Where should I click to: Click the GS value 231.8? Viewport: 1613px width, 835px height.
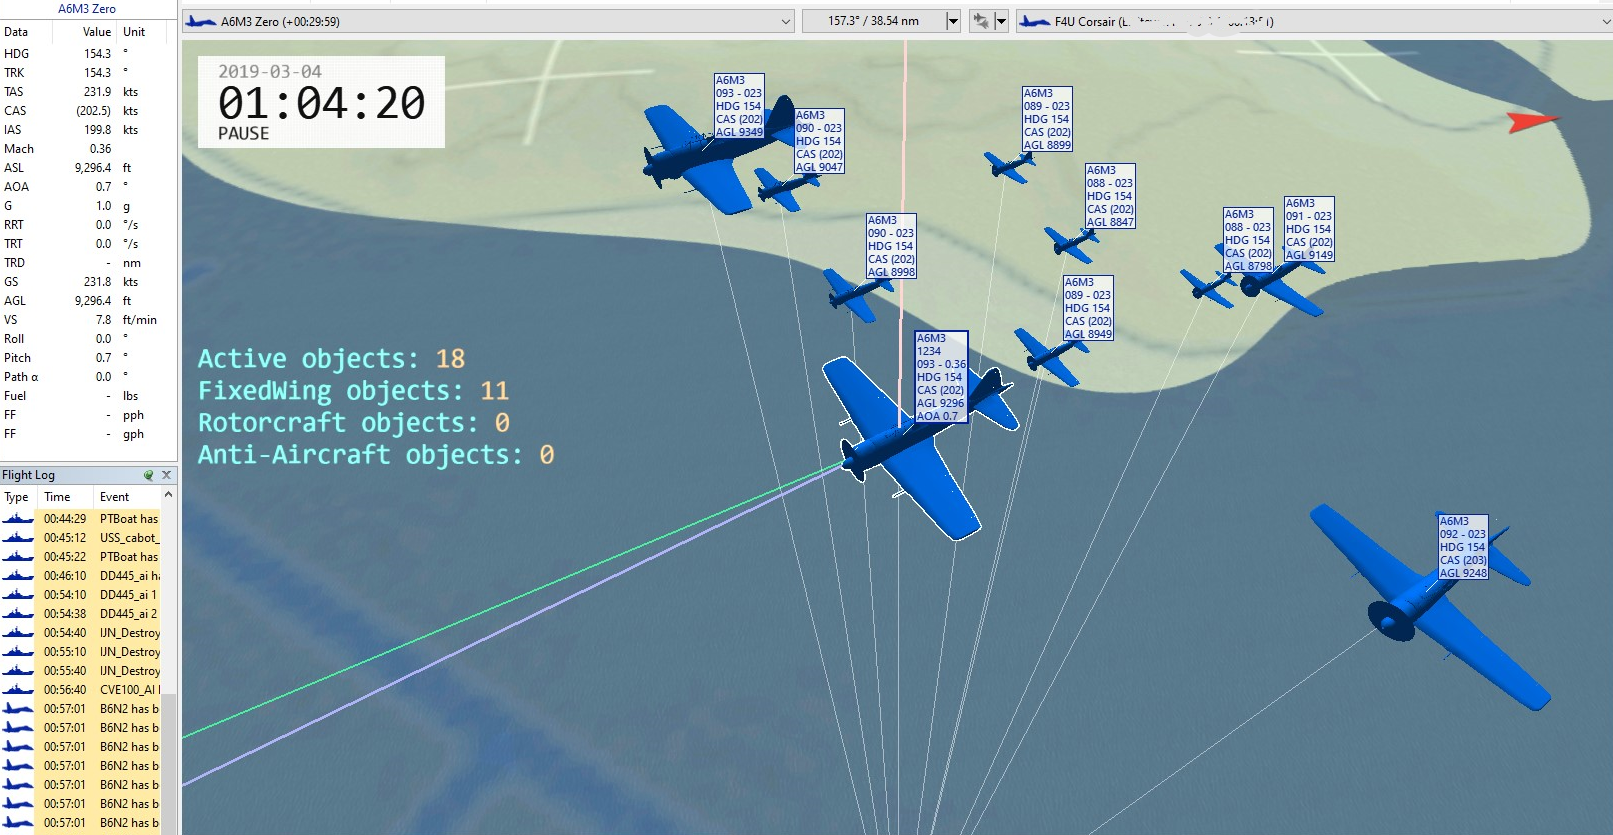pyautogui.click(x=97, y=281)
